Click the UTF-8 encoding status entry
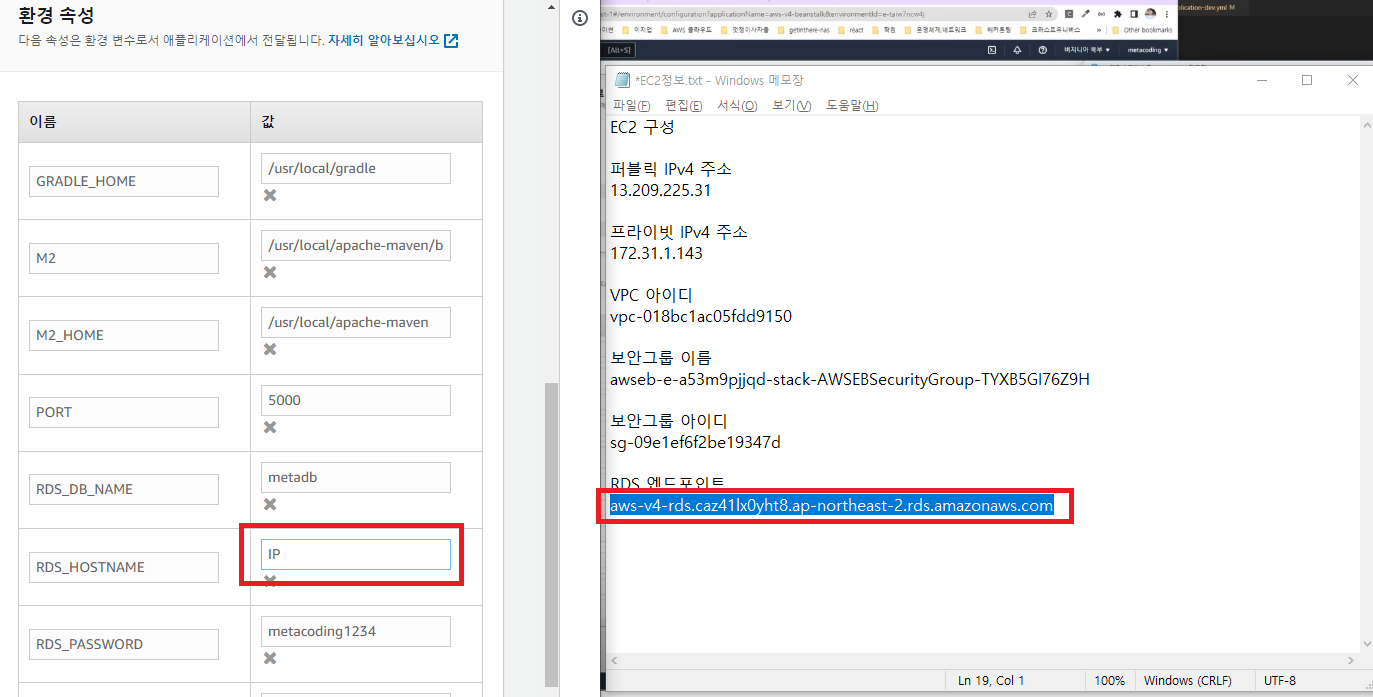 pos(1281,680)
